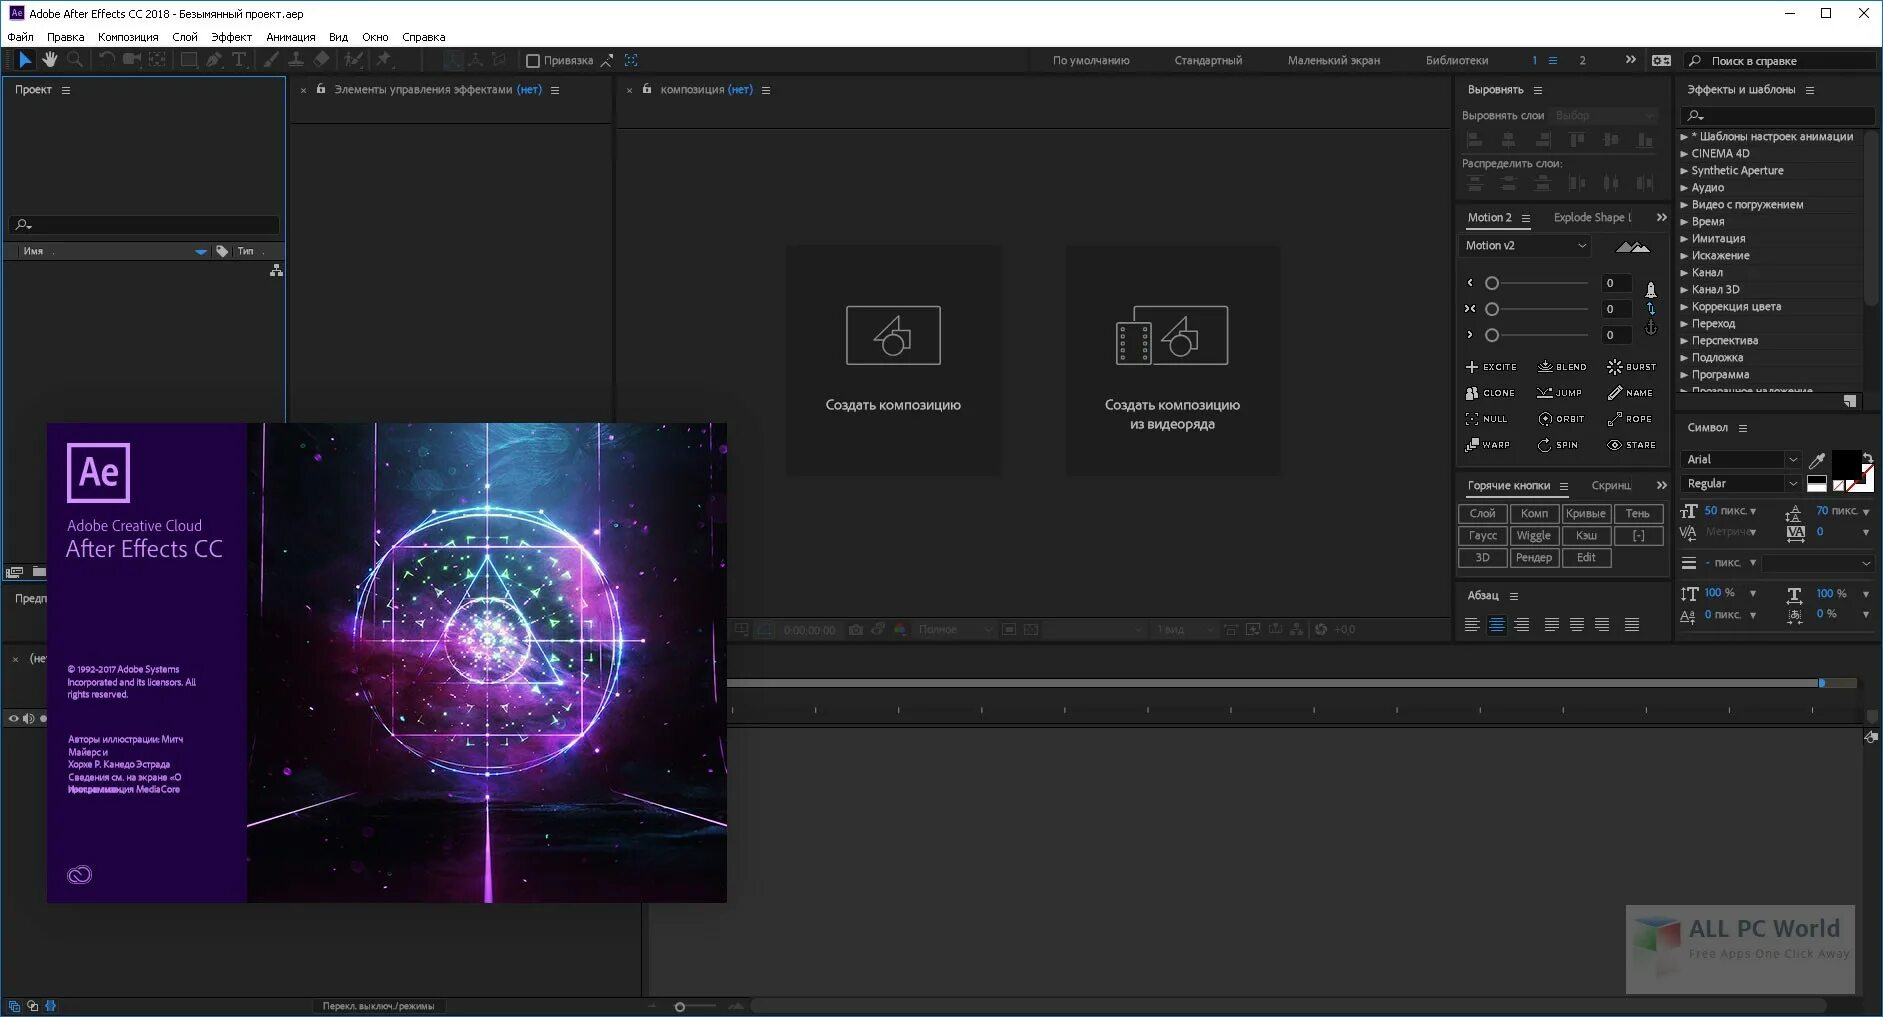Click Создать композицию из видеоряда
This screenshot has width=1883, height=1017.
click(x=1172, y=360)
